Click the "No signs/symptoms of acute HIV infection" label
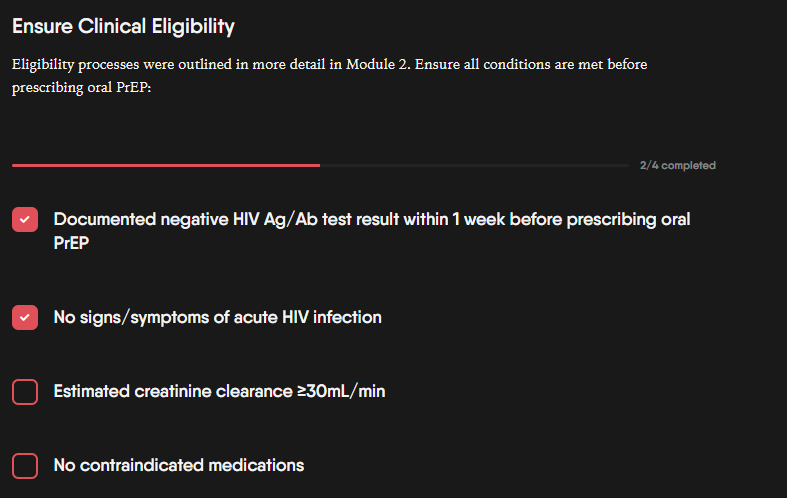 click(217, 318)
